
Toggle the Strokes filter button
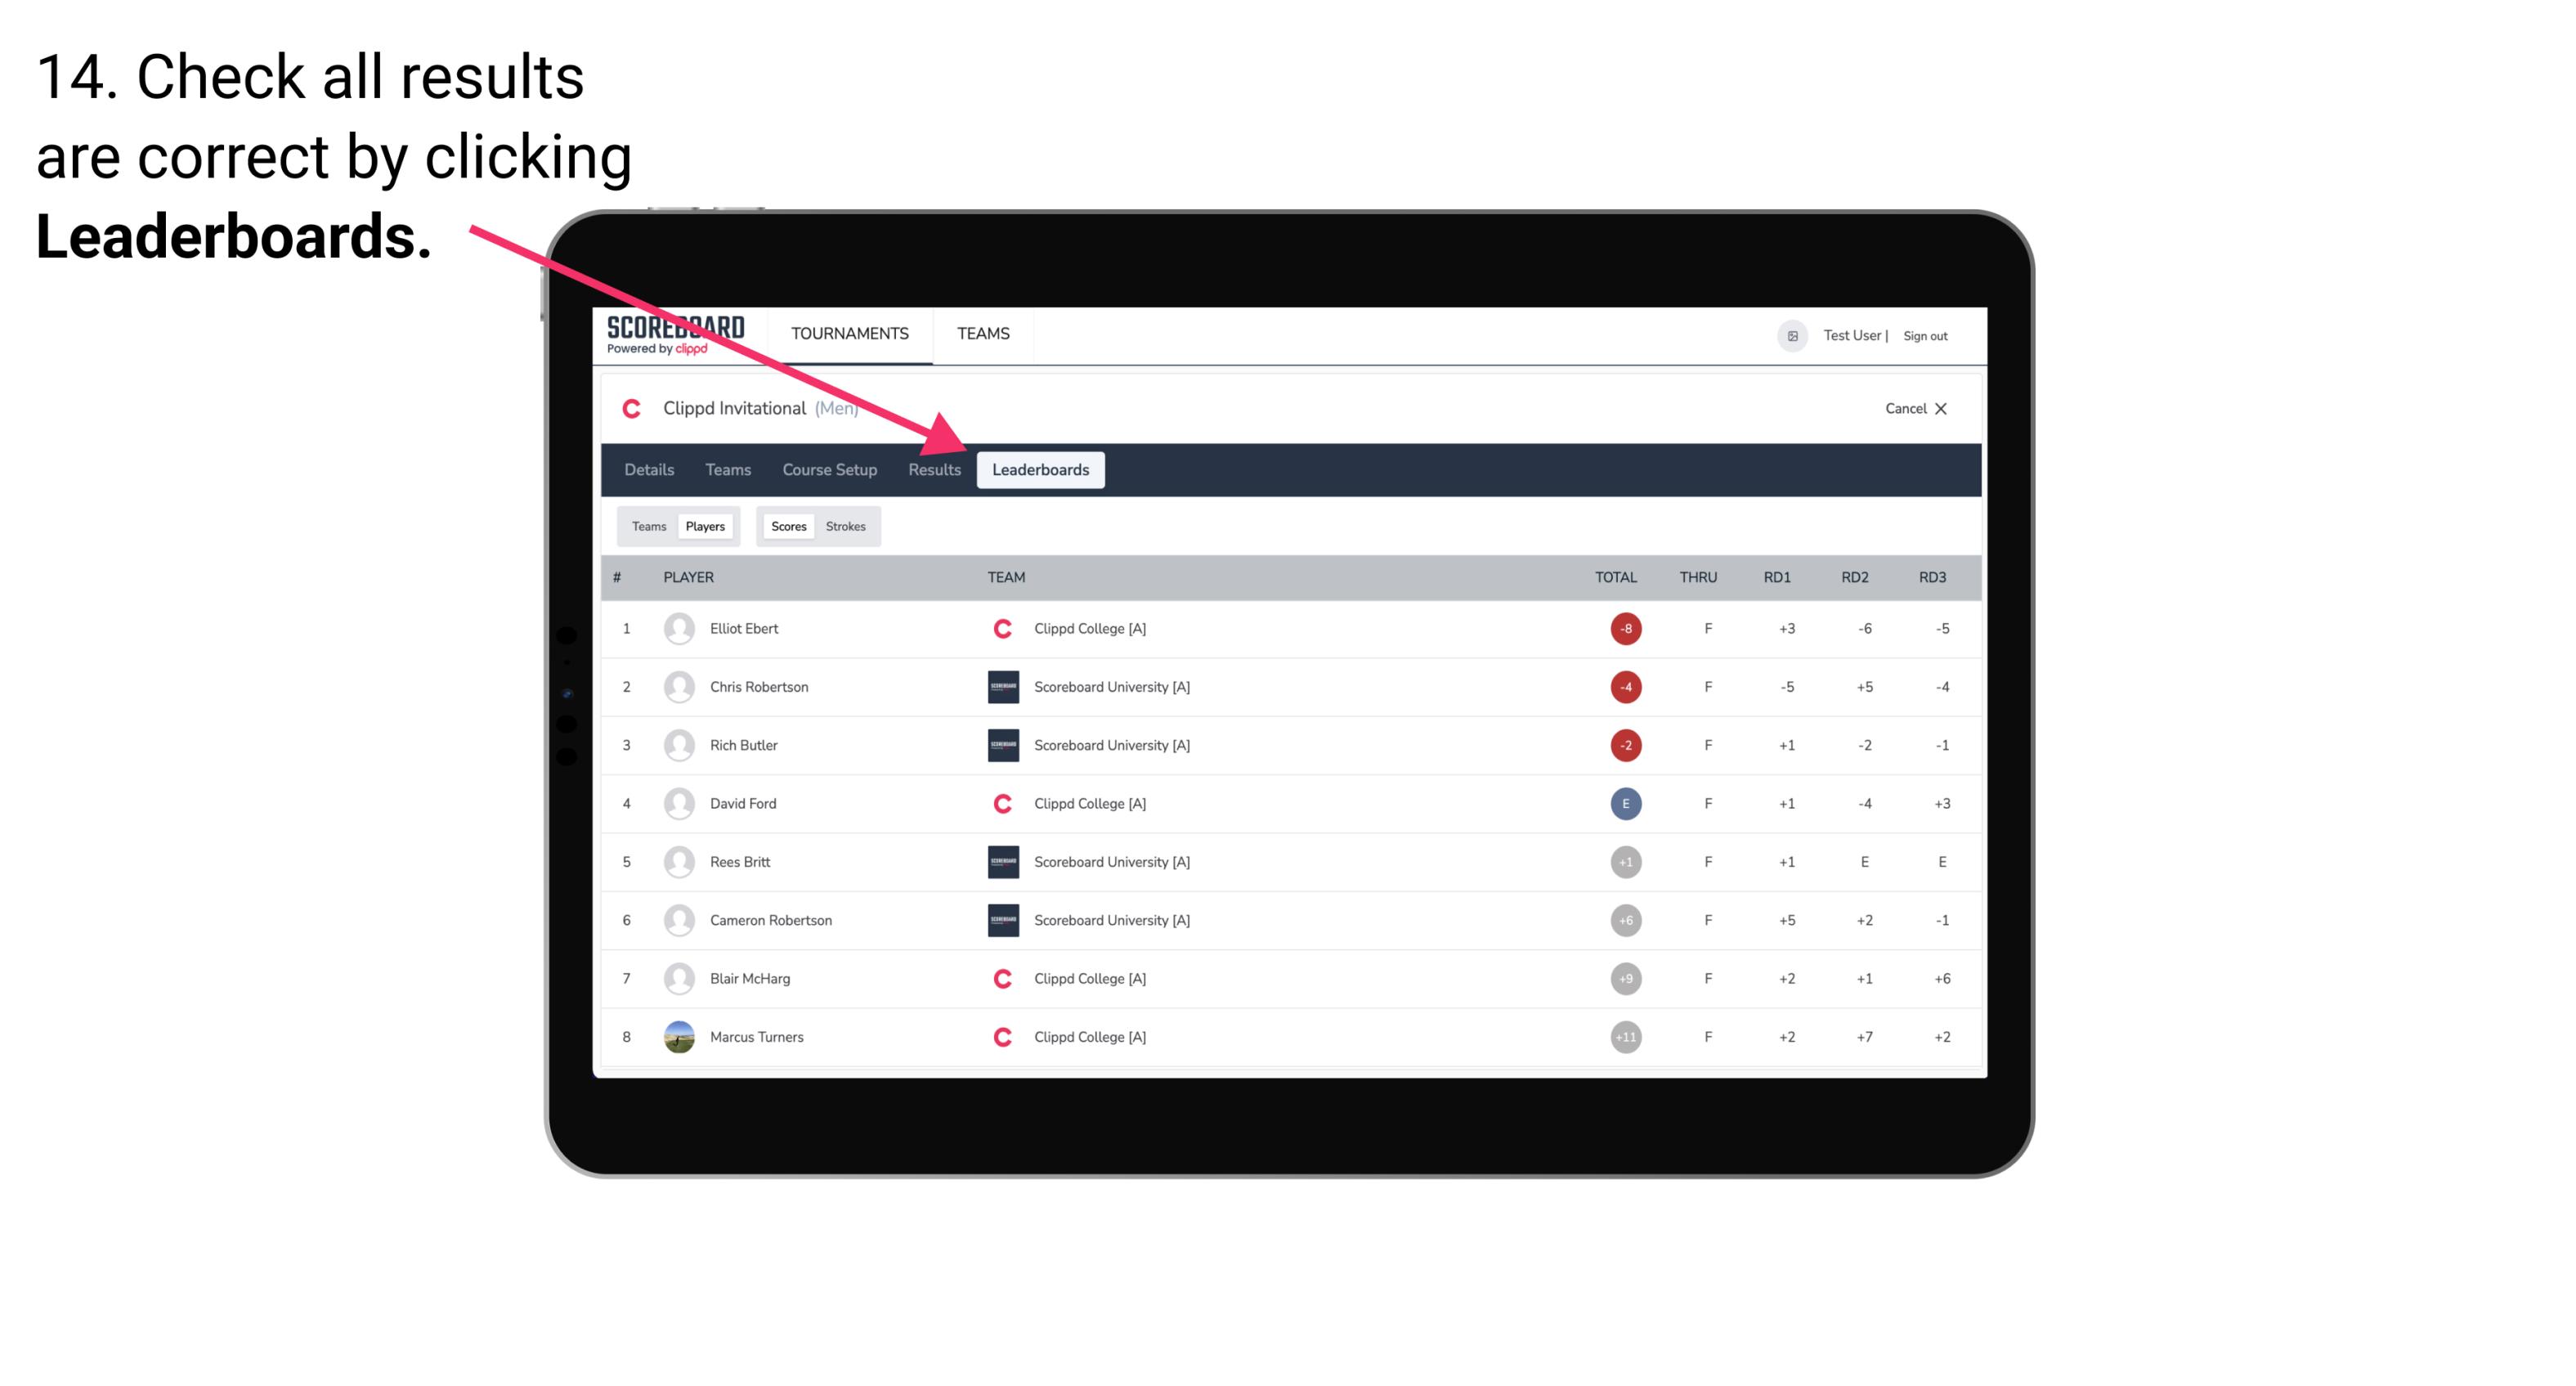coord(848,526)
